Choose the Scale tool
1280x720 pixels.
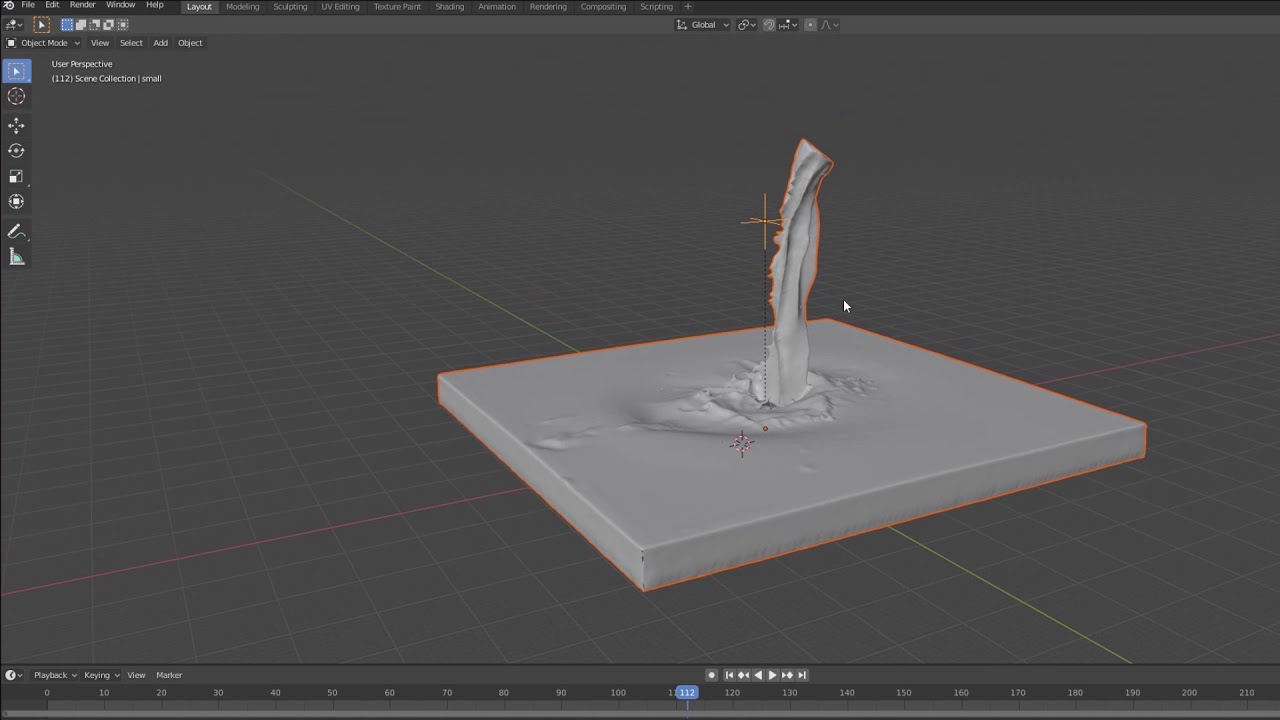pos(16,177)
